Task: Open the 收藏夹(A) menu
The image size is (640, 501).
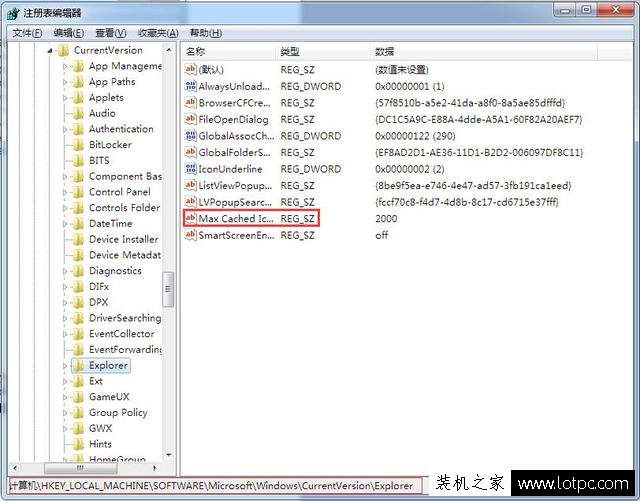Action: click(x=158, y=33)
